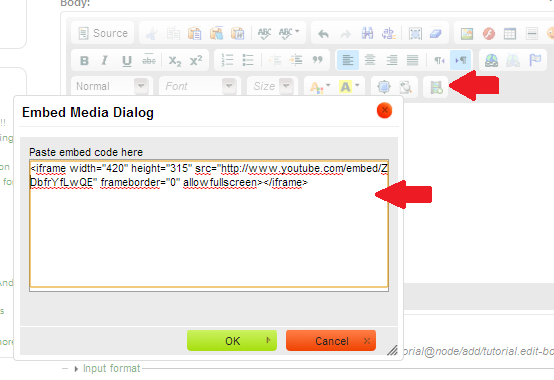
Task: Insert a numbered list
Action: (227, 60)
